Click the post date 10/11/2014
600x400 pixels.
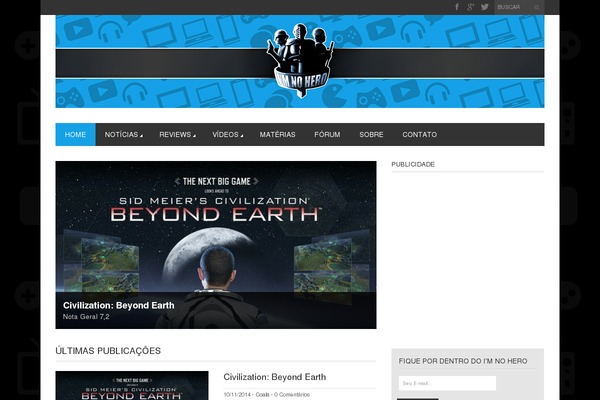(x=237, y=395)
